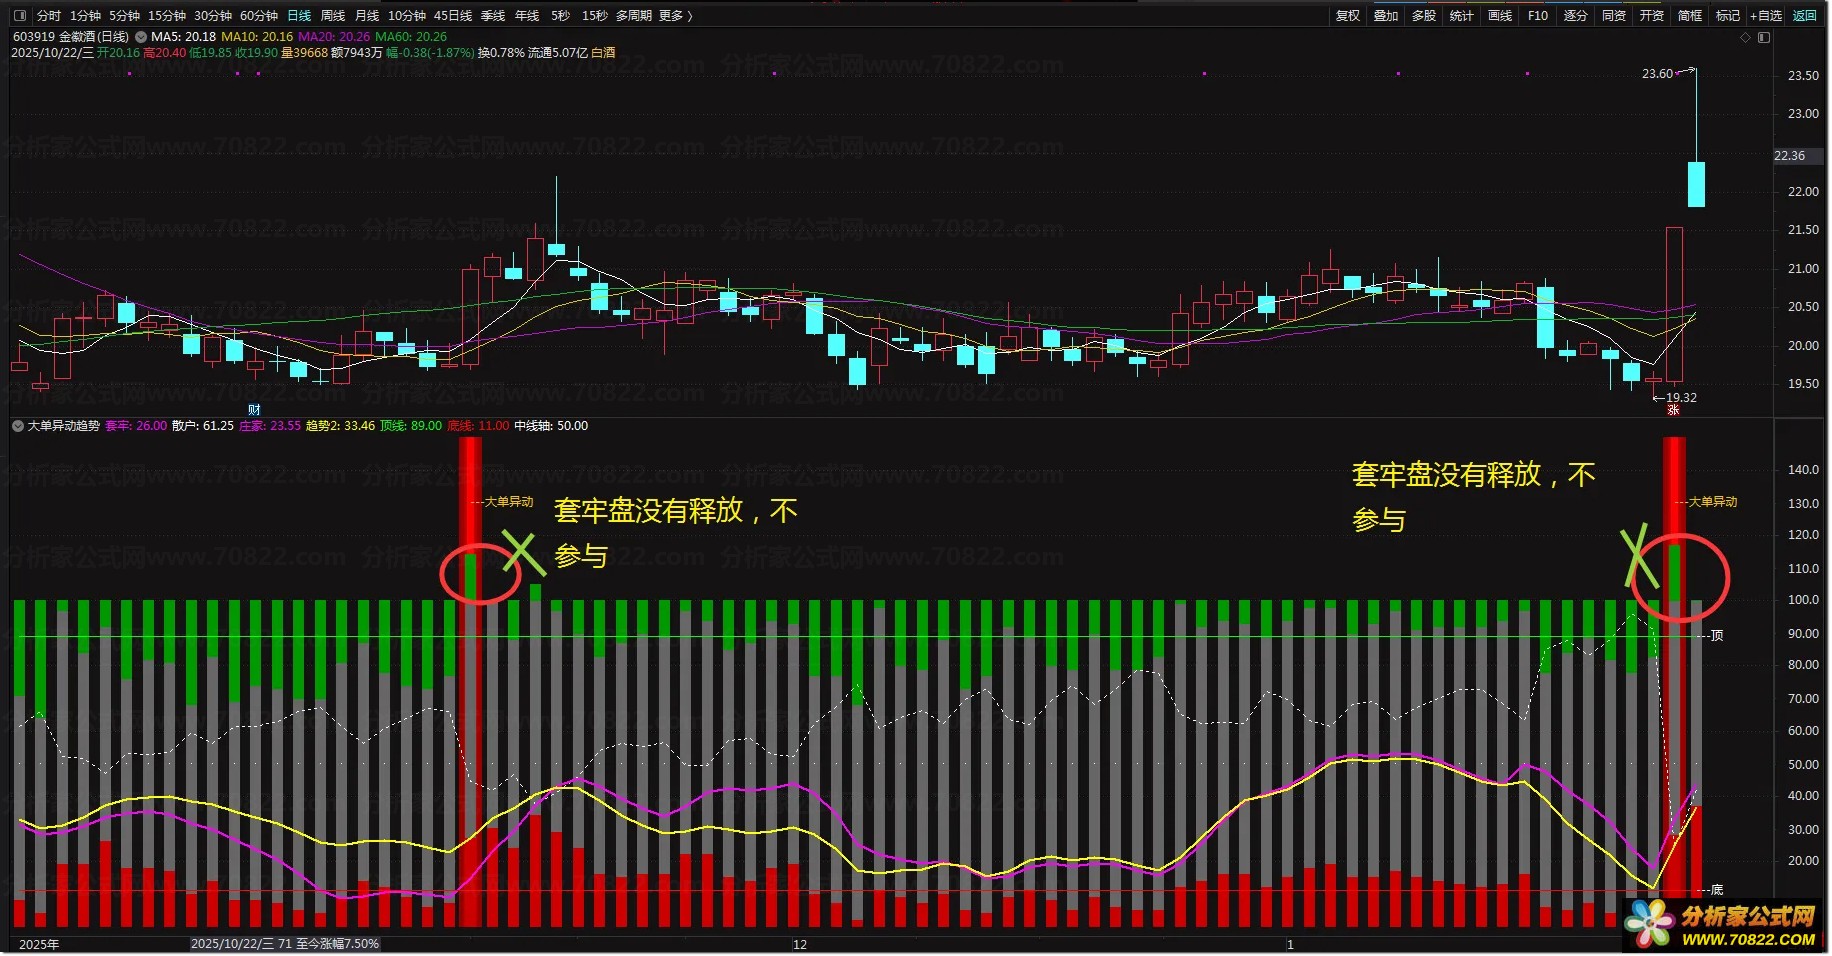Click the 庄家: 23.55 value label
This screenshot has height=956, width=1832.
tap(270, 426)
